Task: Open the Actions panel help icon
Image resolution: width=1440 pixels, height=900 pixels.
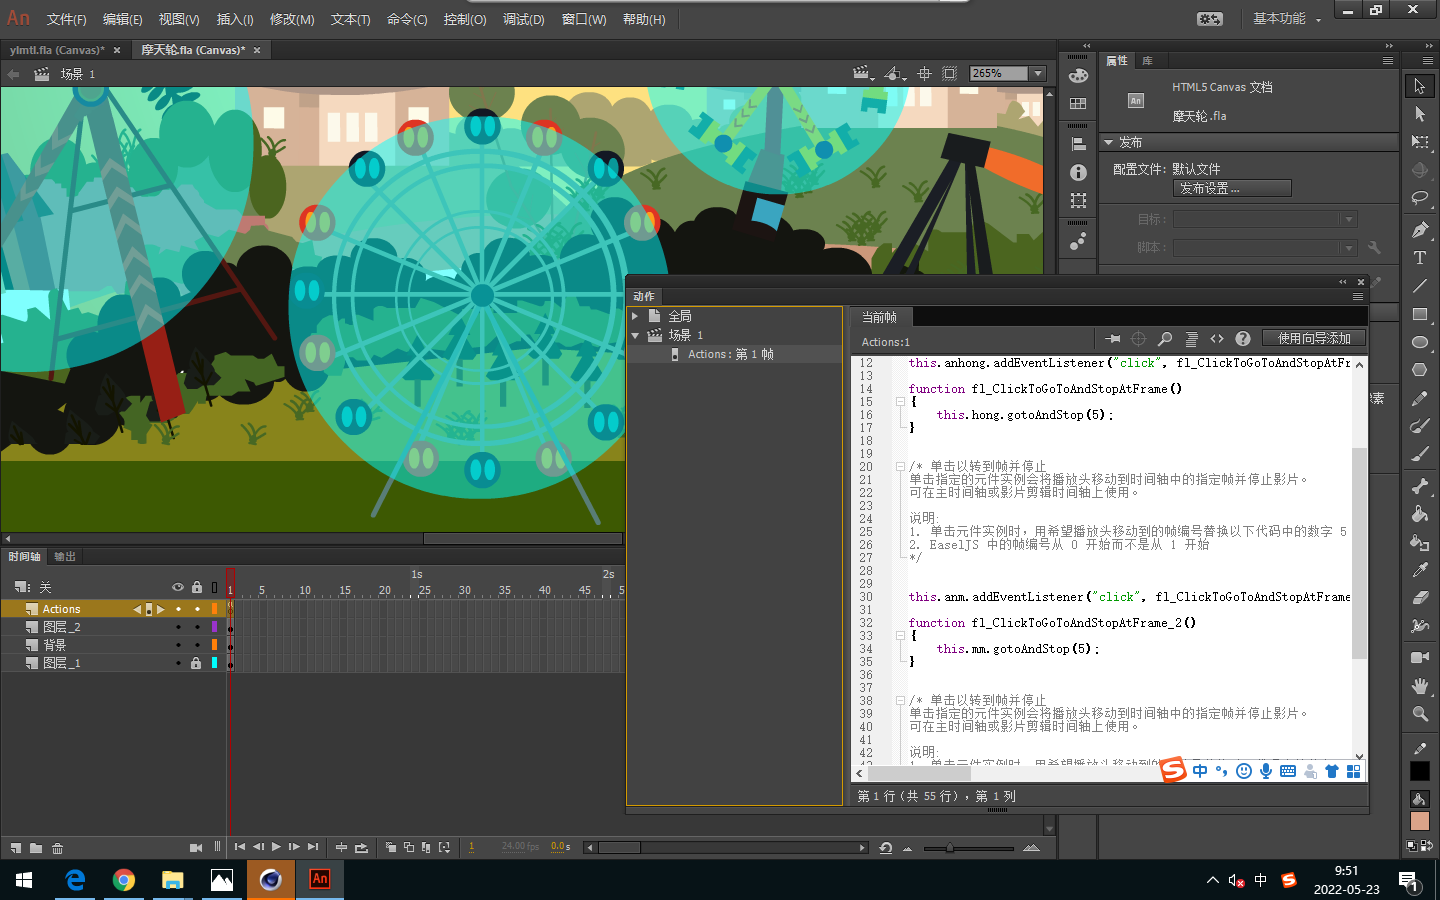Action: pyautogui.click(x=1243, y=339)
